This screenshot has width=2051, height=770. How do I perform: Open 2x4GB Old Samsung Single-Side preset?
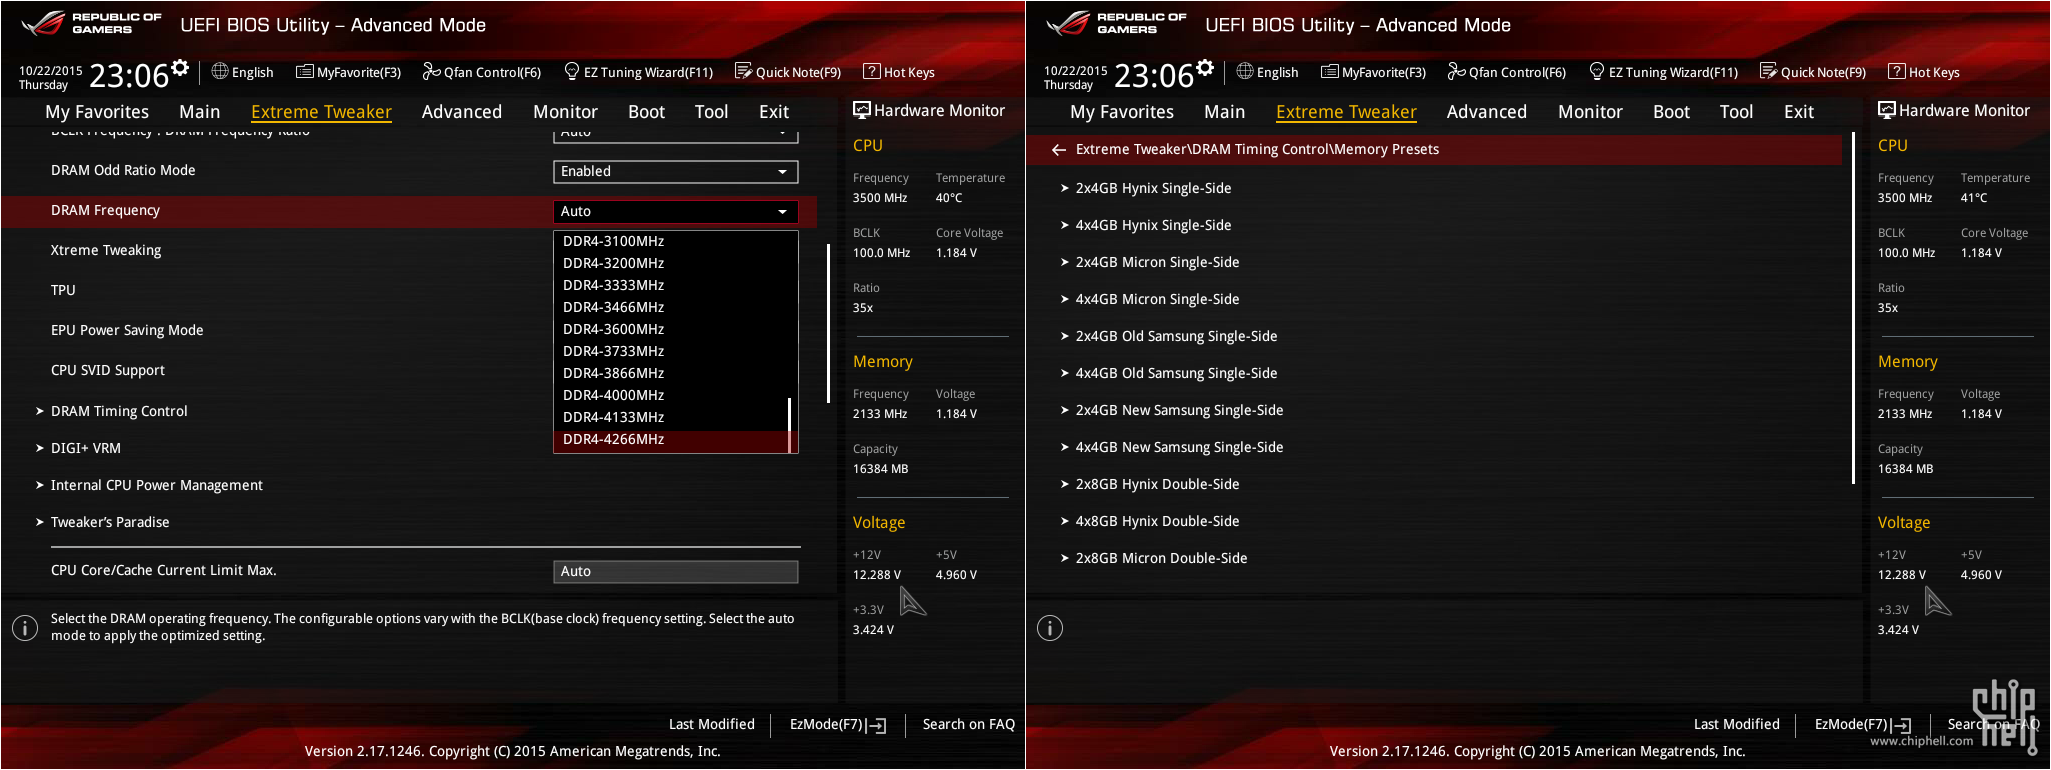coord(1176,336)
